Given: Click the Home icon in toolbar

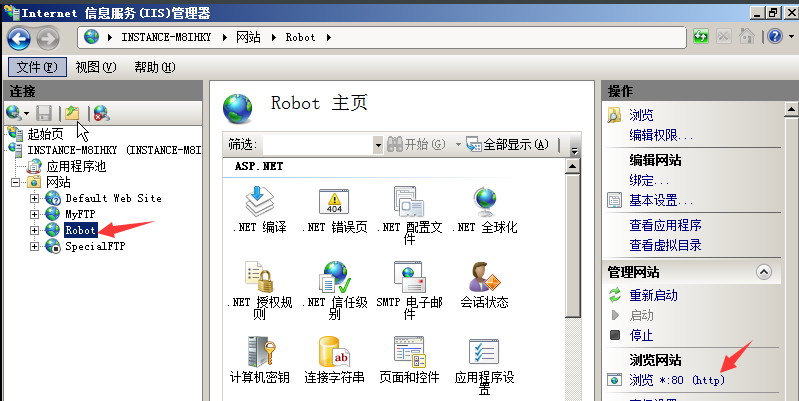Looking at the screenshot, I should 747,37.
